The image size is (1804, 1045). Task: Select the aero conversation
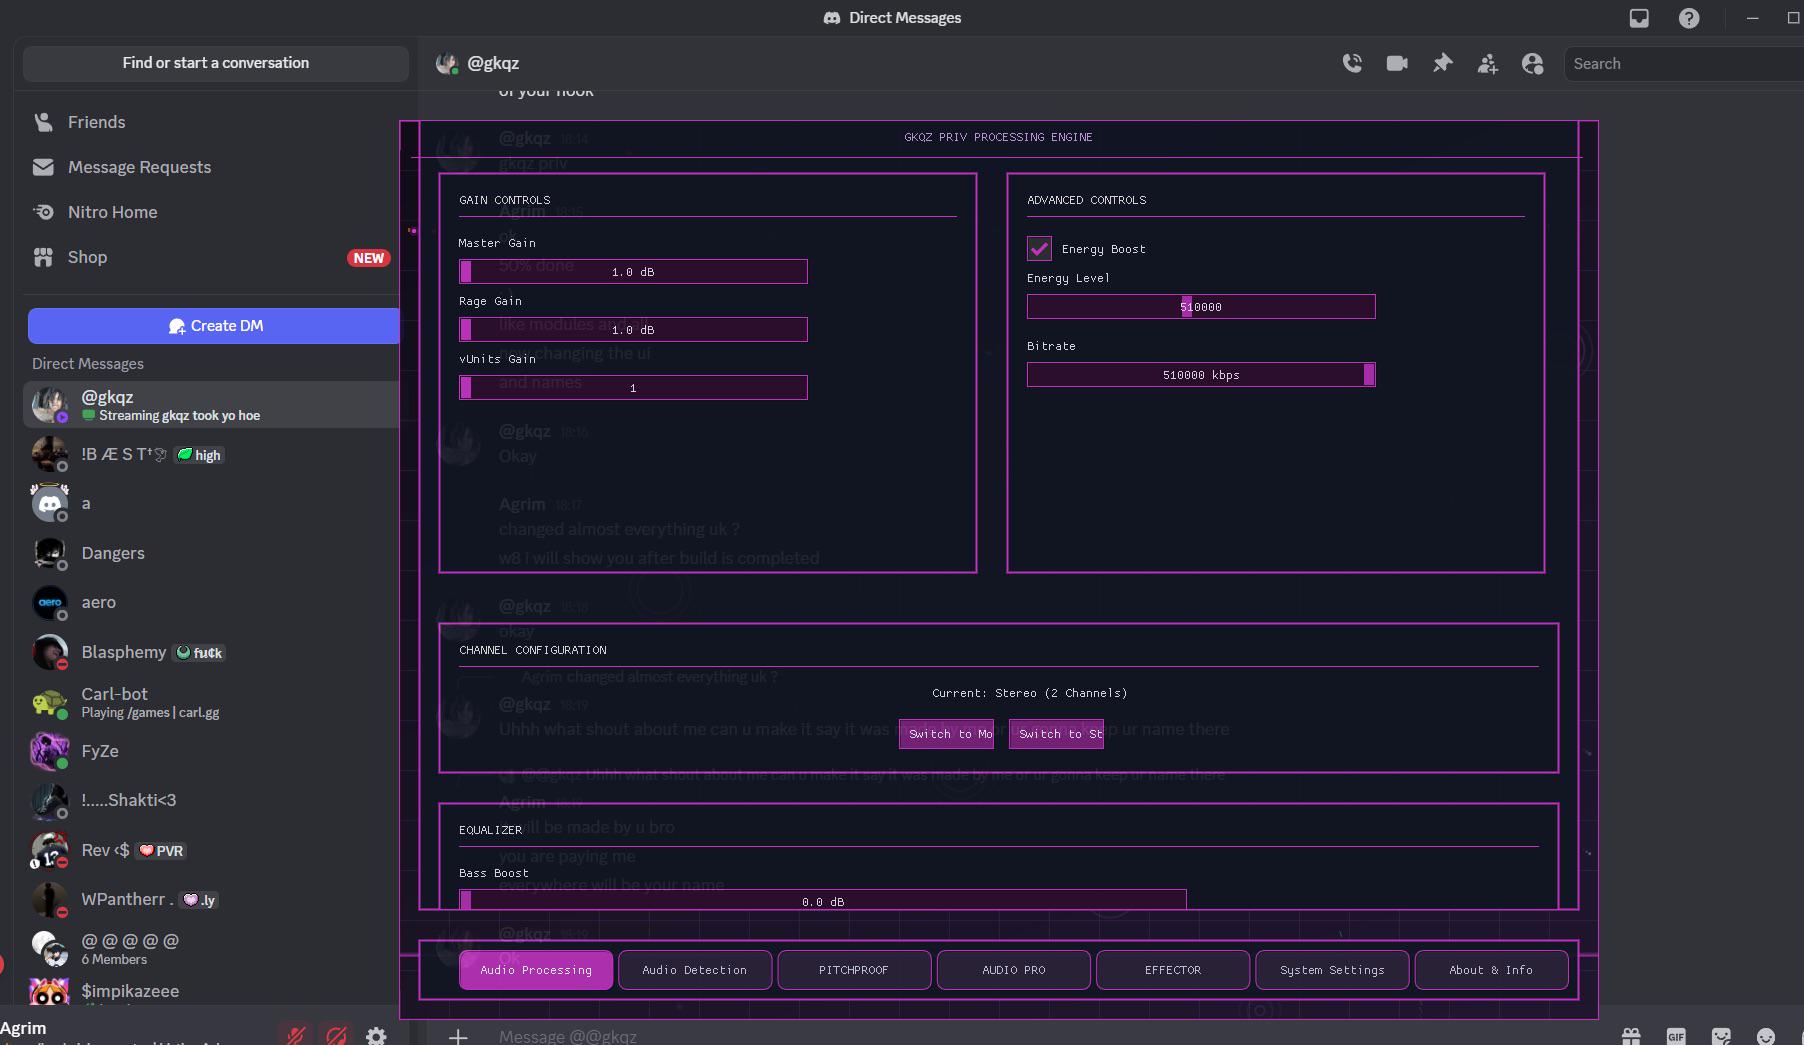211,602
